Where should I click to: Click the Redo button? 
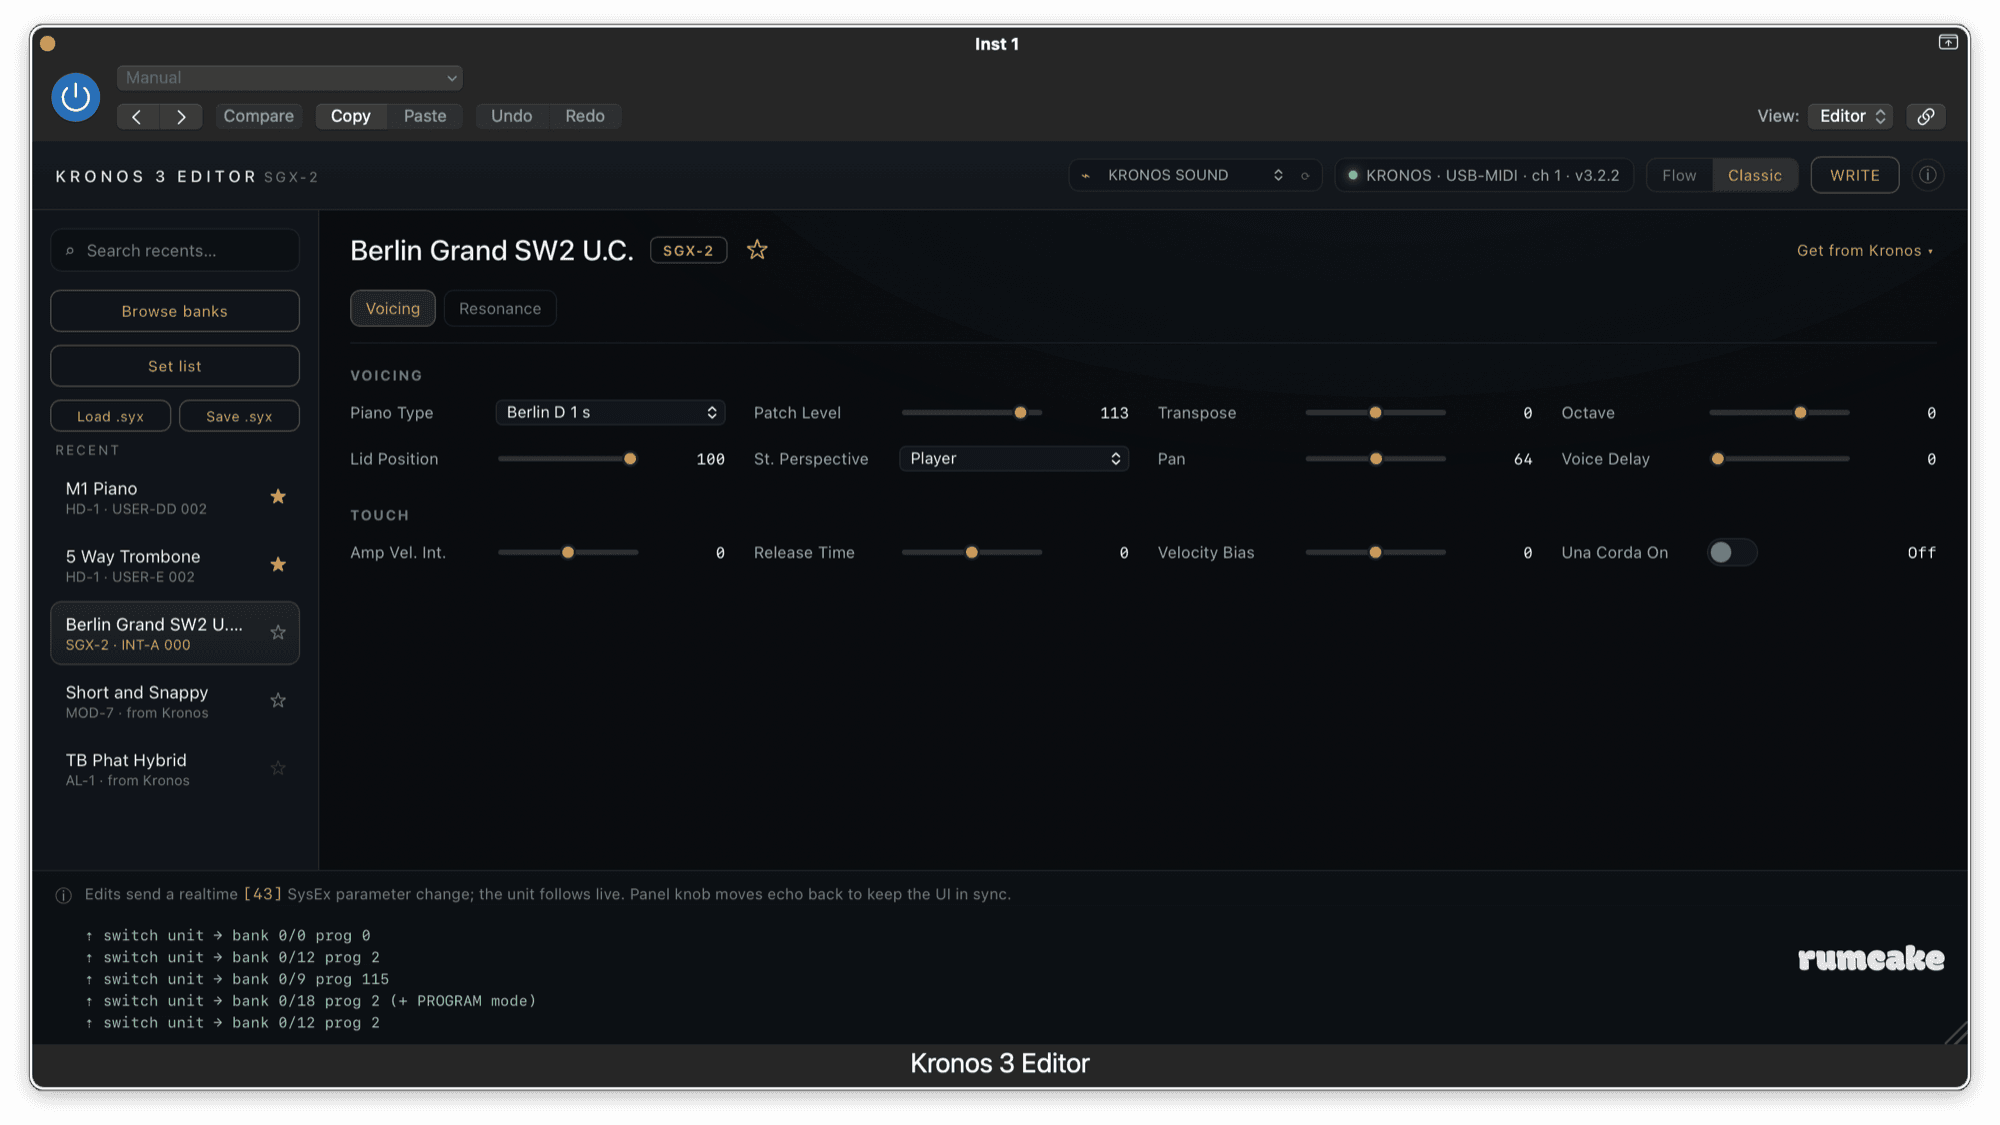click(585, 116)
